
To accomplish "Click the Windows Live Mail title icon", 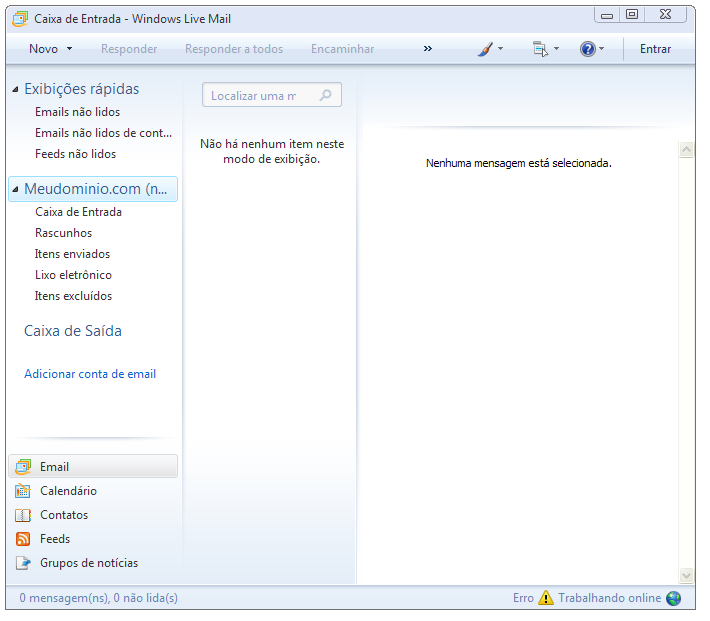I will point(20,19).
